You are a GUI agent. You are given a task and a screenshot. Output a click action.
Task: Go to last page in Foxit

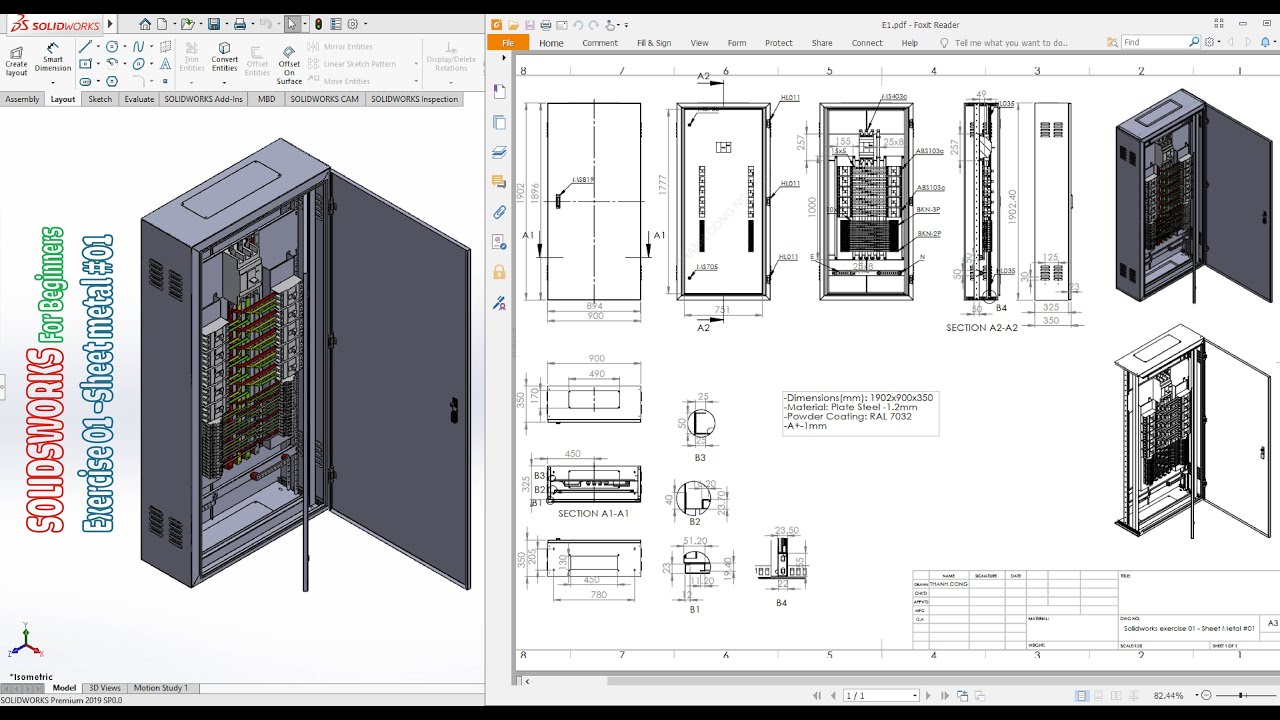tap(945, 695)
